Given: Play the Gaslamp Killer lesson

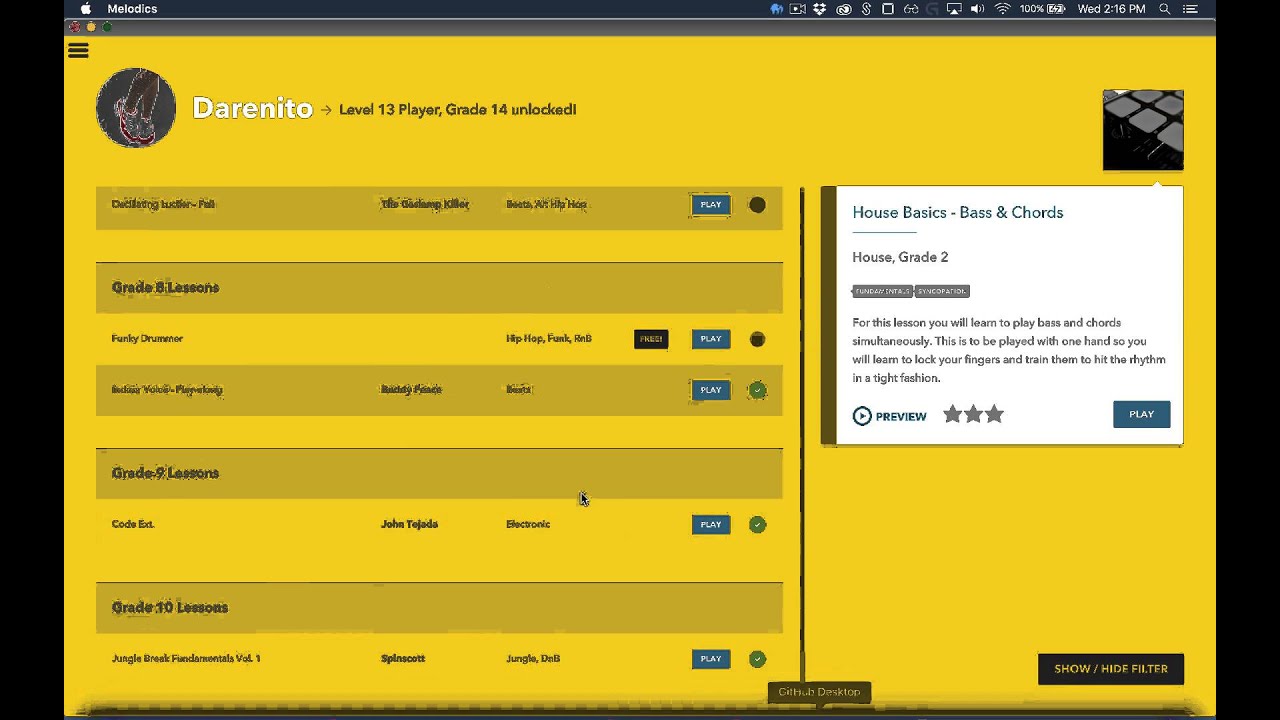Looking at the screenshot, I should click(x=711, y=204).
